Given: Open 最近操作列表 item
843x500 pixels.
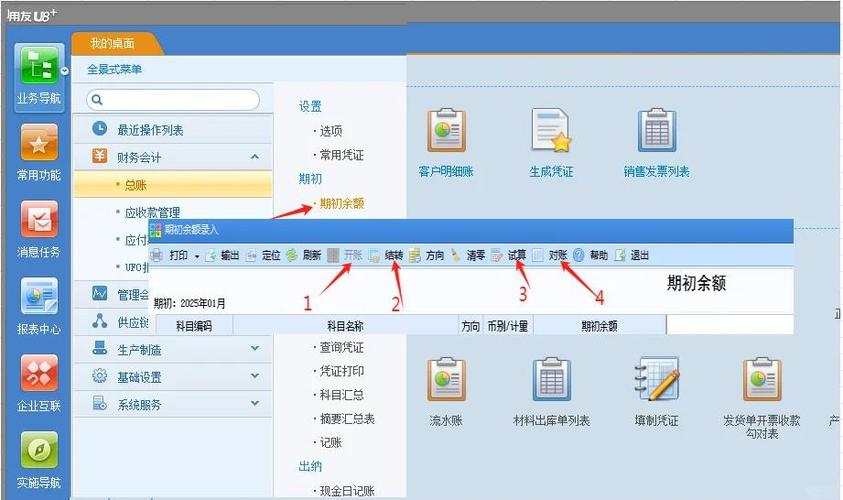Looking at the screenshot, I should (173, 130).
